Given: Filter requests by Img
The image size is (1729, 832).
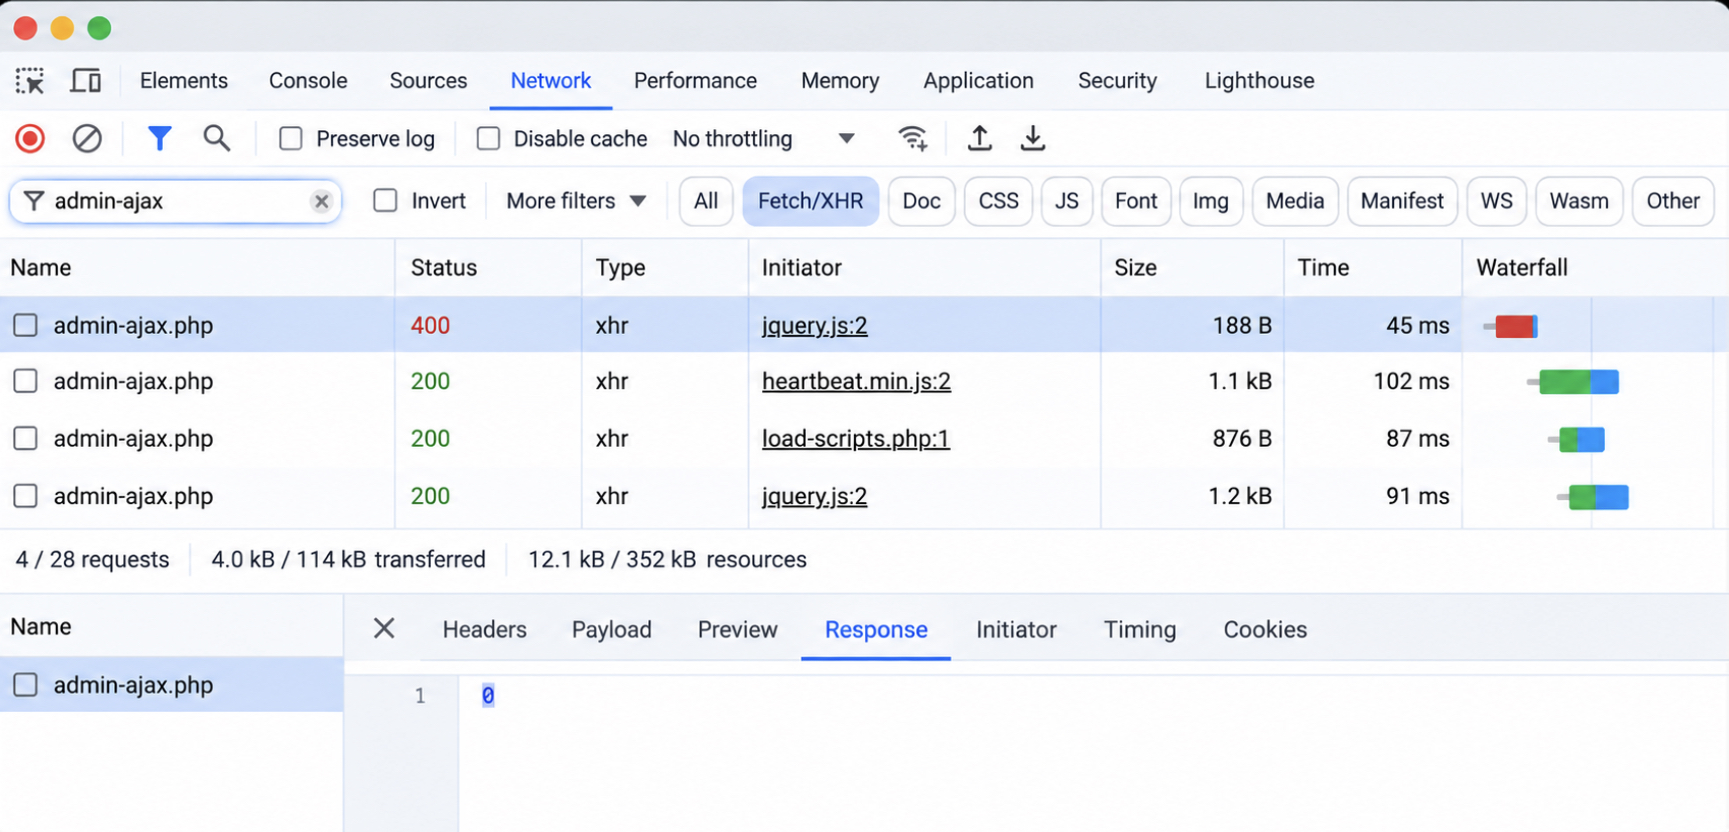Looking at the screenshot, I should pyautogui.click(x=1211, y=201).
